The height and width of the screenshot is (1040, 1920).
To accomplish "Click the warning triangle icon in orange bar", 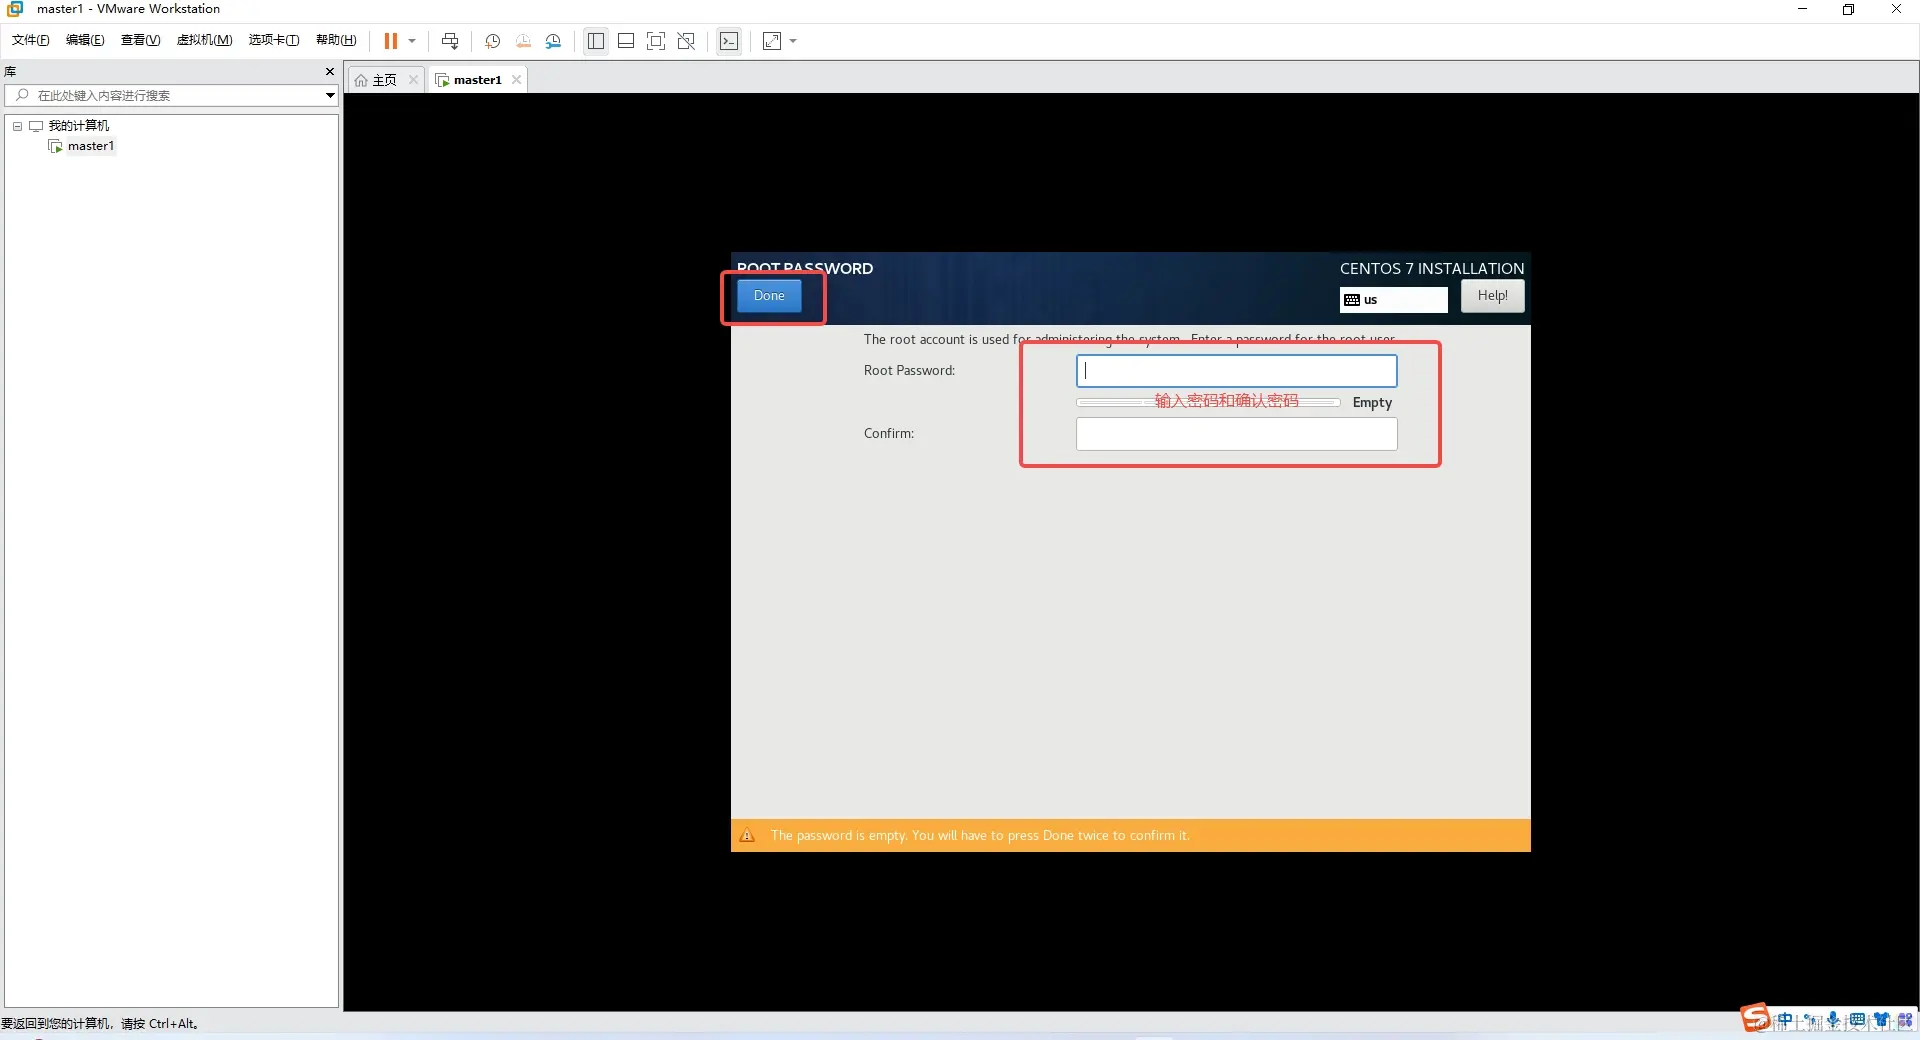I will (x=747, y=836).
